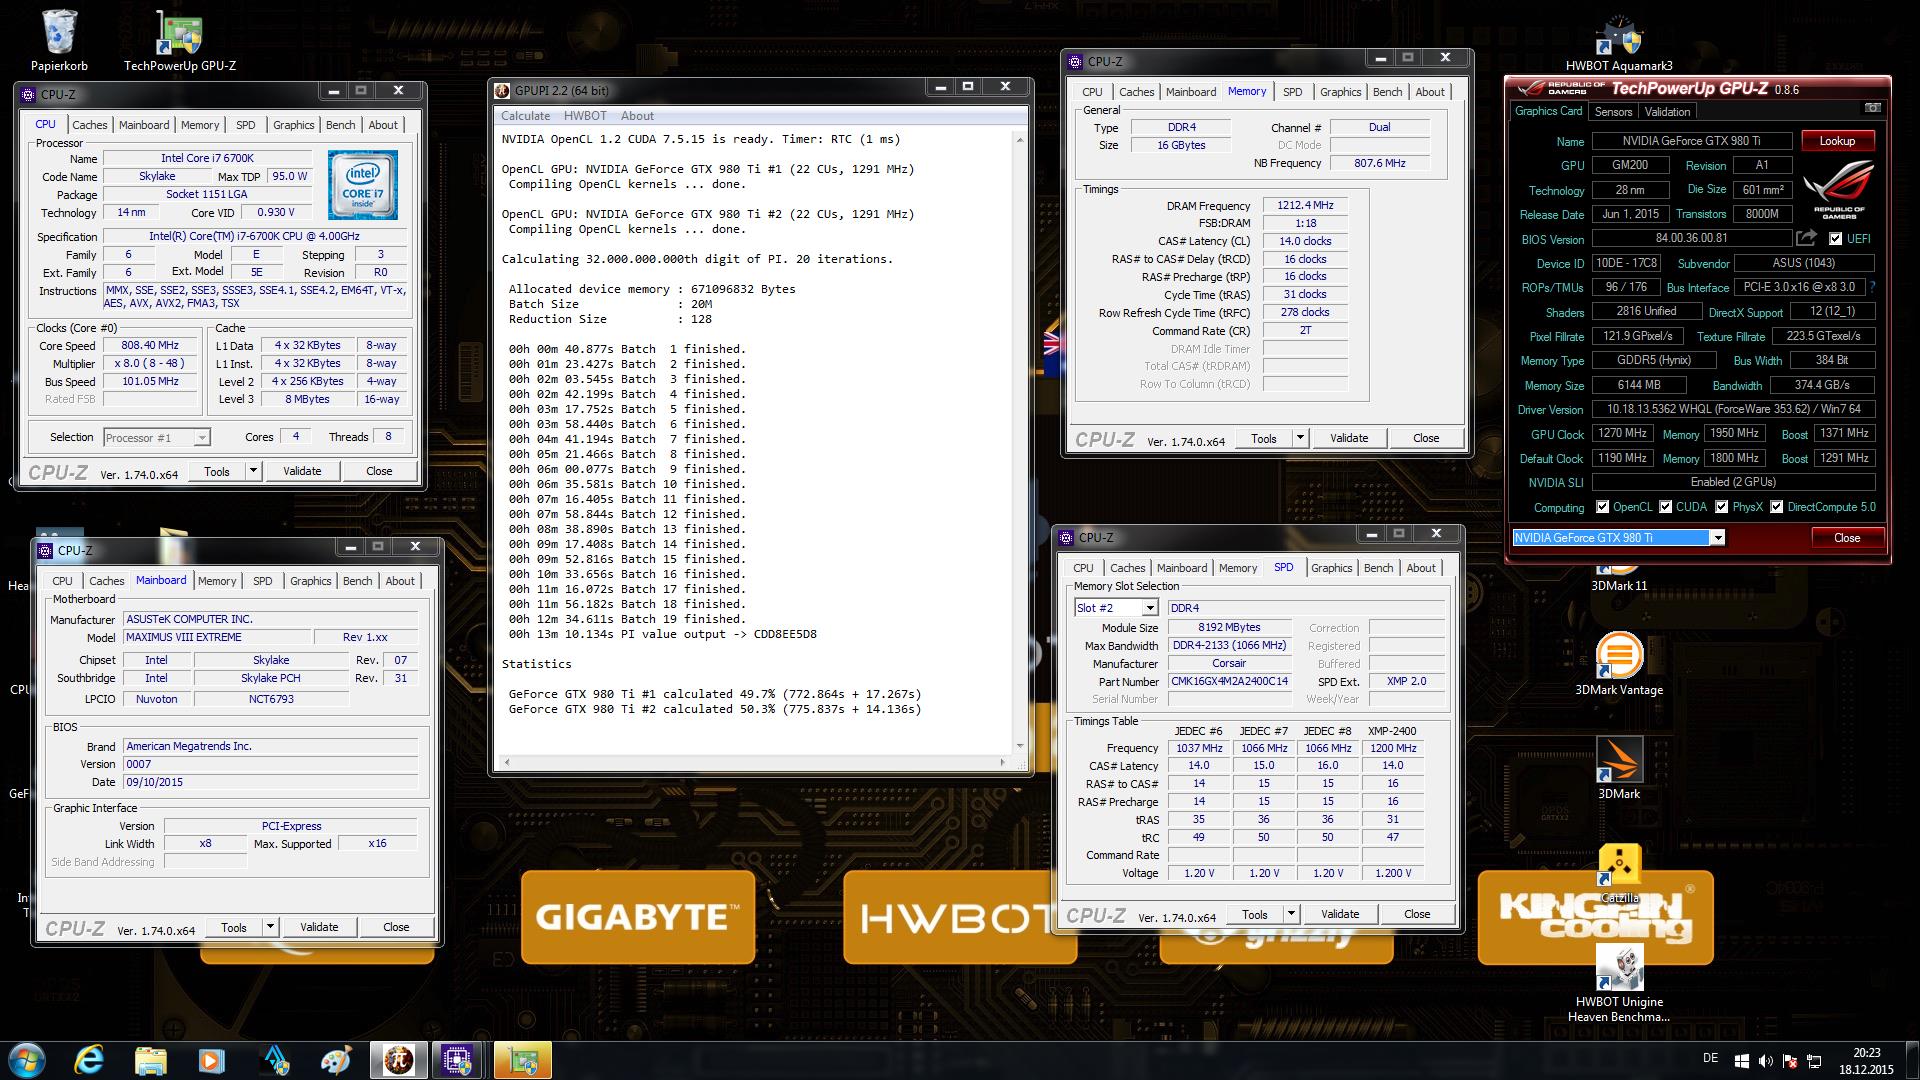Image resolution: width=1920 pixels, height=1080 pixels.
Task: Switch to Validation tab in GPU-Z
Action: [x=1667, y=112]
